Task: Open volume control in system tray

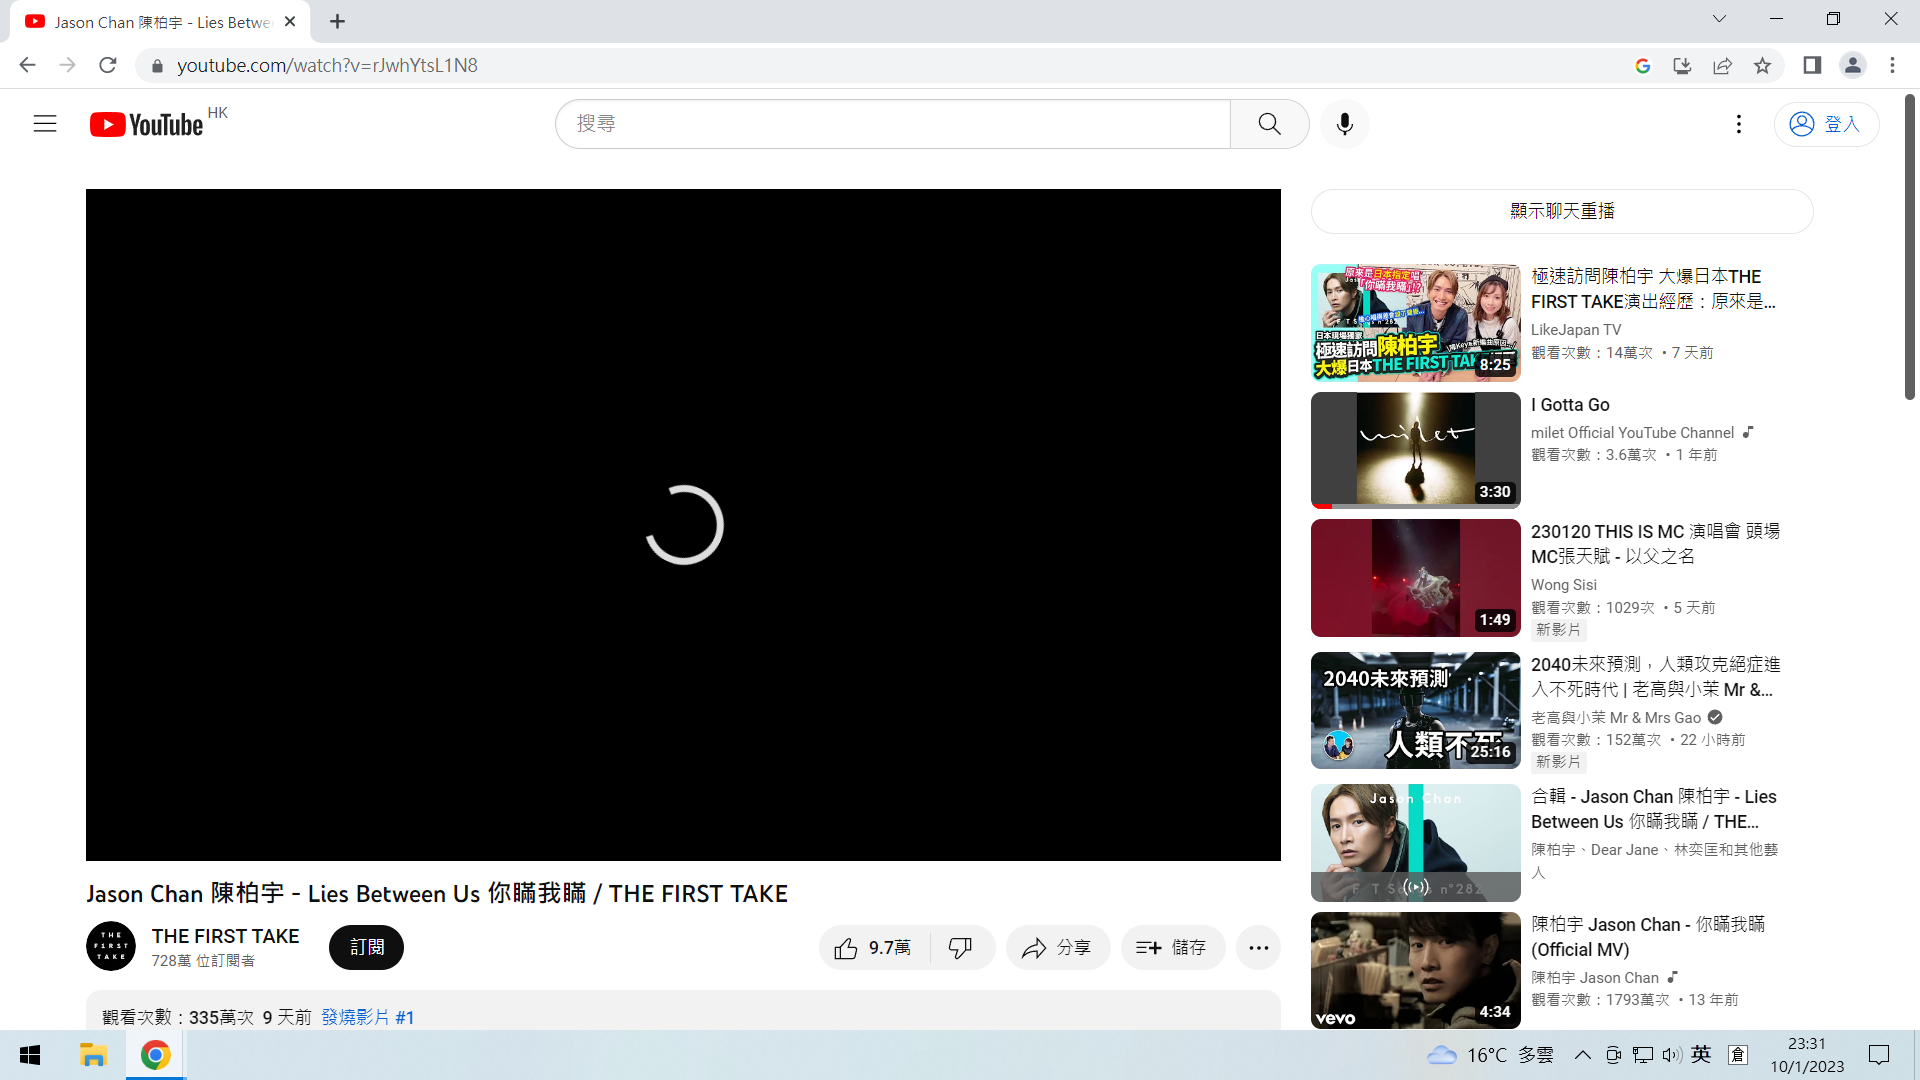Action: [x=1671, y=1055]
